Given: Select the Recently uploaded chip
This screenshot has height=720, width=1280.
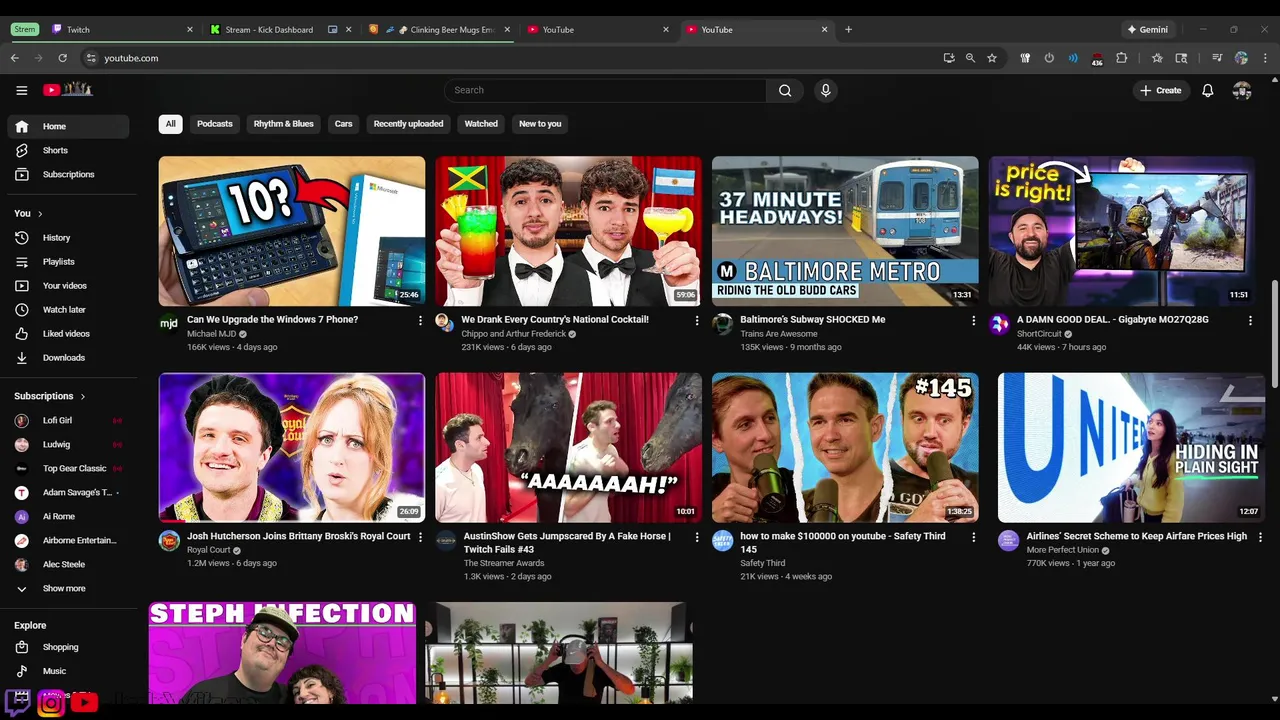Looking at the screenshot, I should click(408, 124).
